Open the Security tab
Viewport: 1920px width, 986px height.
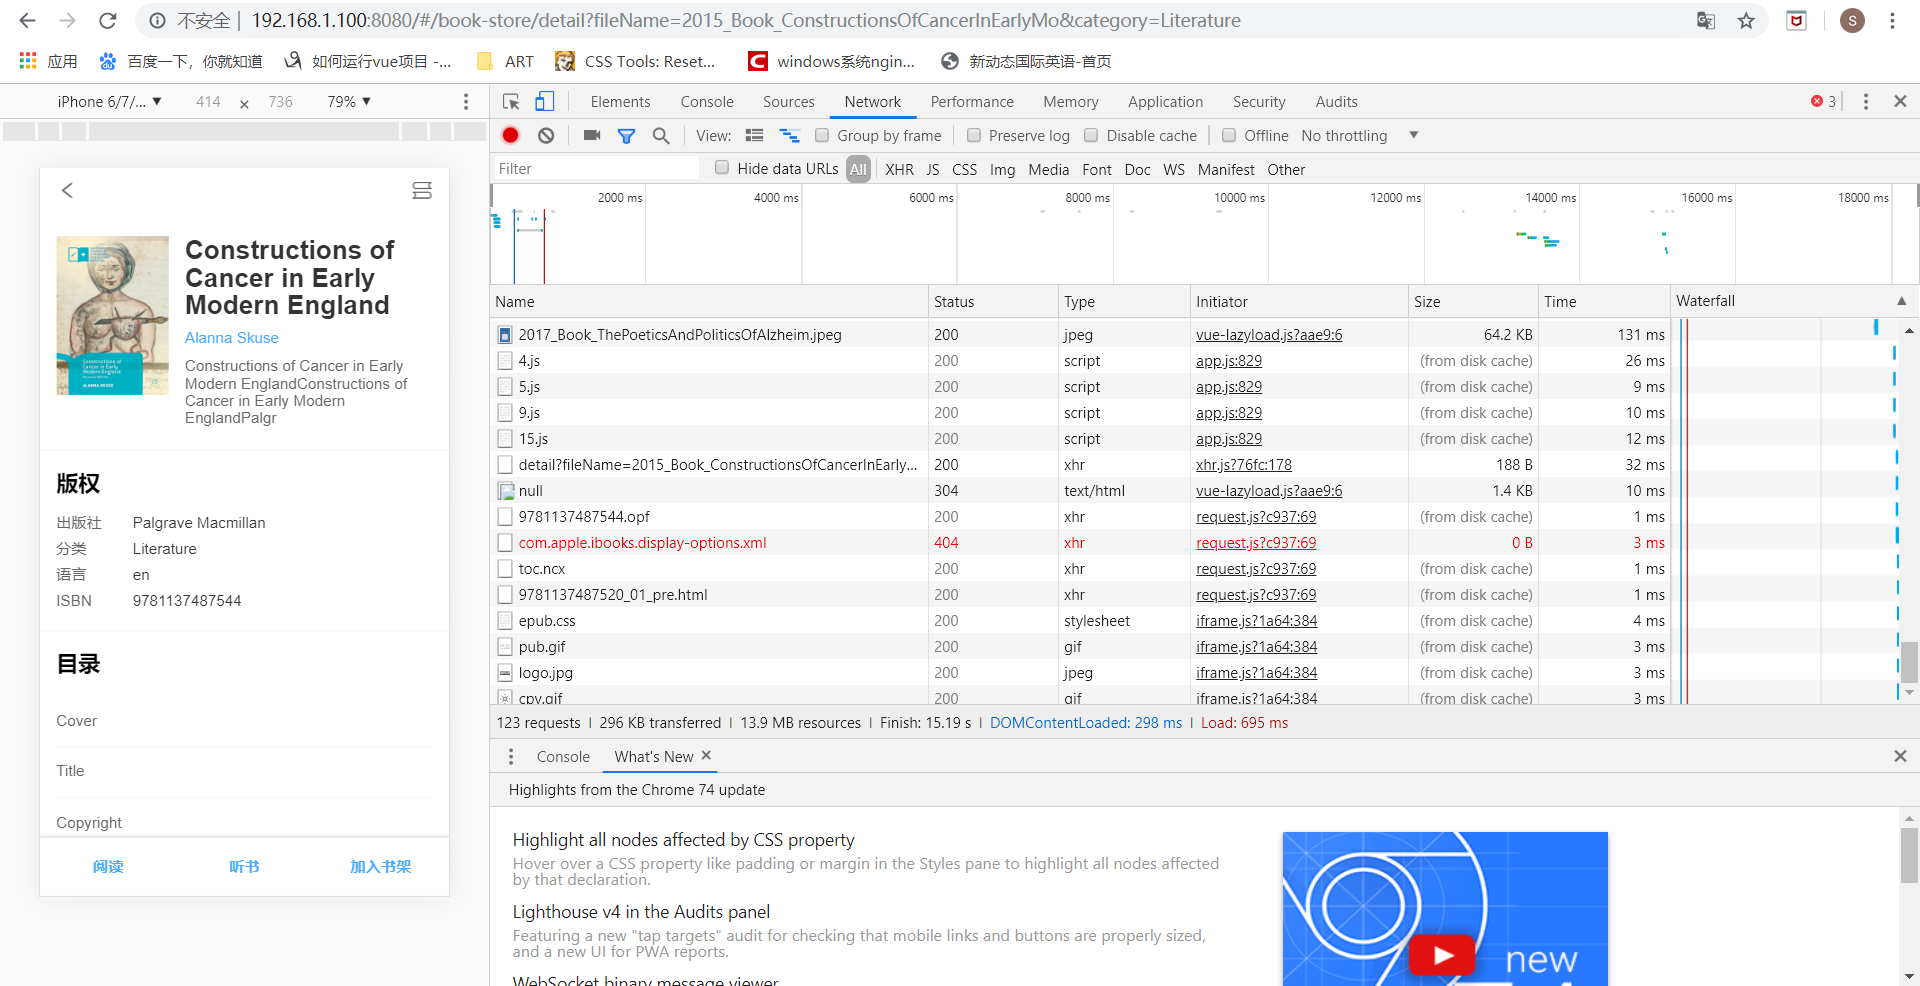(x=1259, y=102)
